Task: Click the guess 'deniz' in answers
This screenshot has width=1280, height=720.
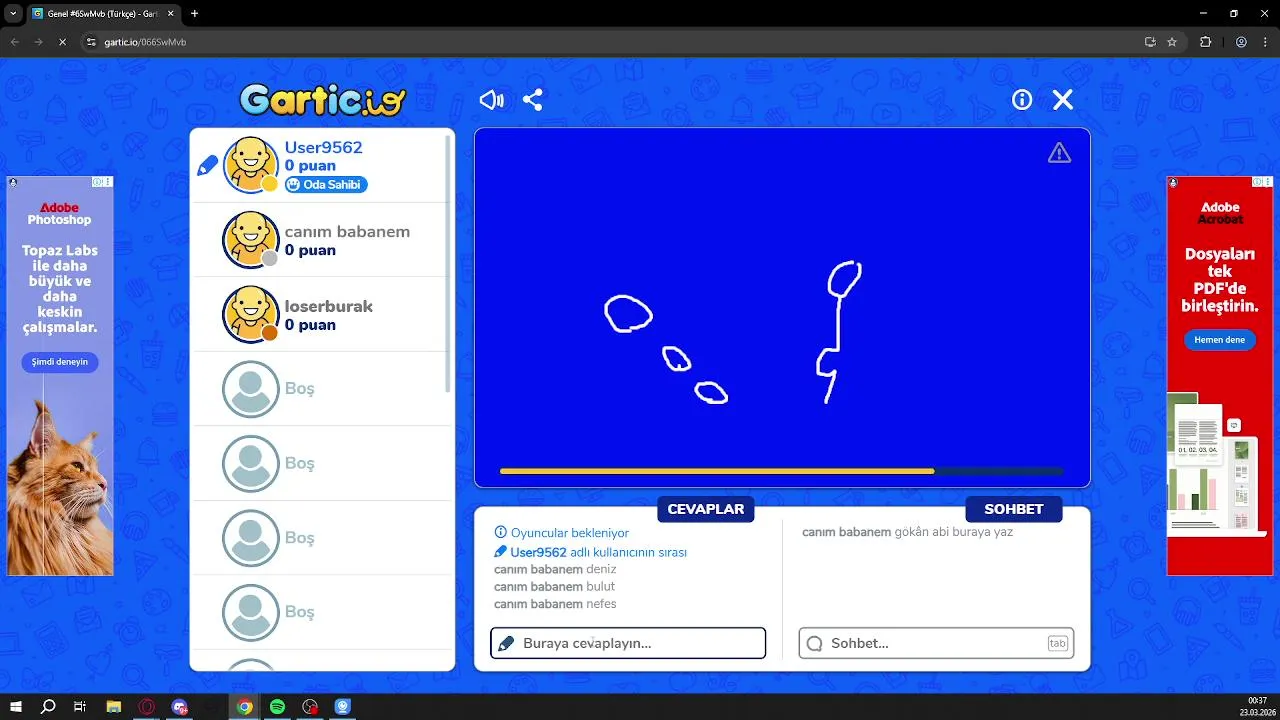Action: coord(601,569)
